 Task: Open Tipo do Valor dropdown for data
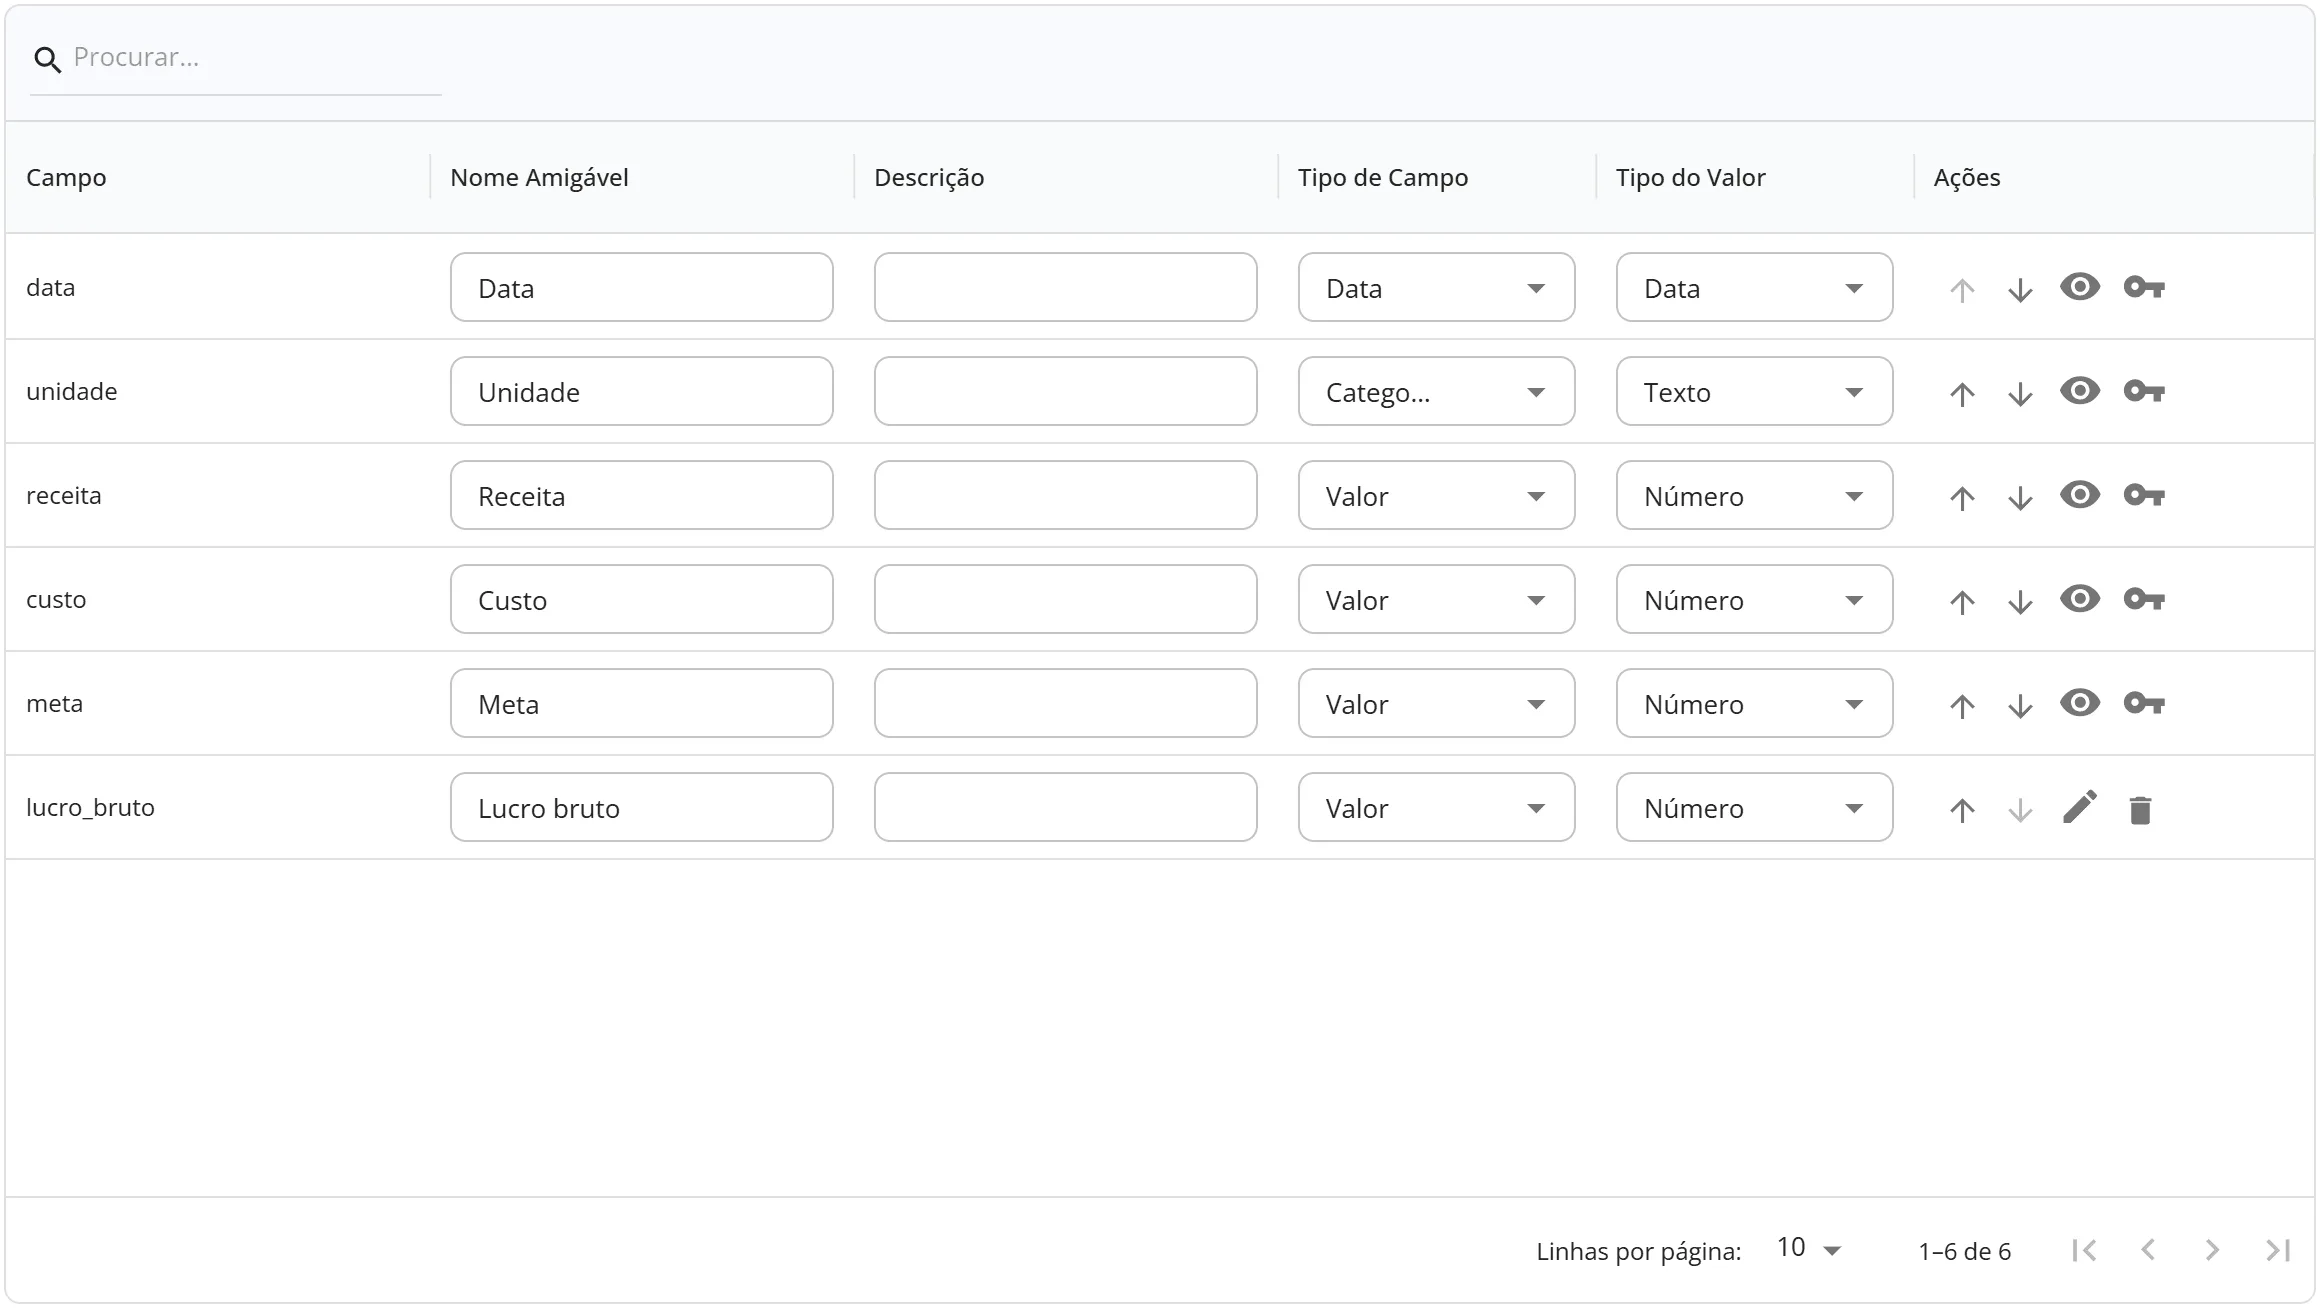[x=1755, y=287]
